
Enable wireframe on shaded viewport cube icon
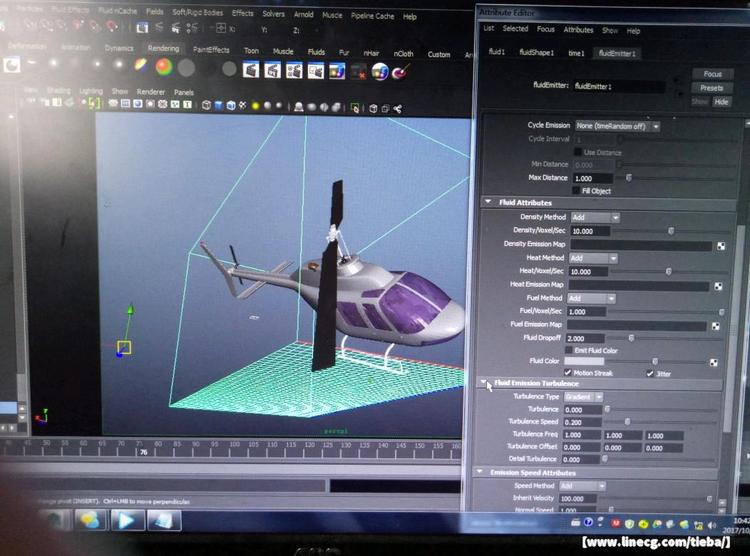[231, 105]
